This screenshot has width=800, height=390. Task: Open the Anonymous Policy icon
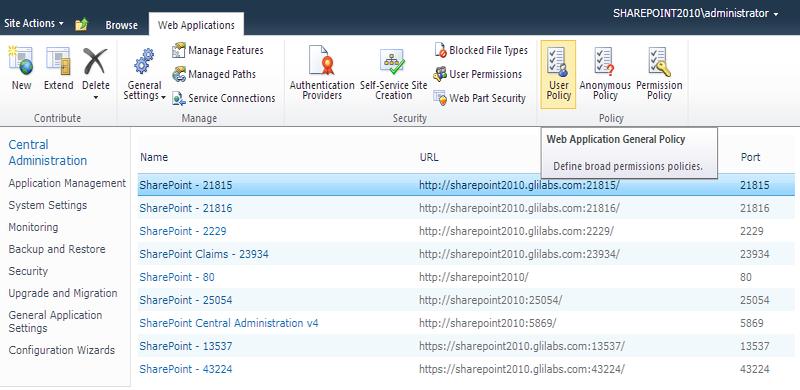605,62
